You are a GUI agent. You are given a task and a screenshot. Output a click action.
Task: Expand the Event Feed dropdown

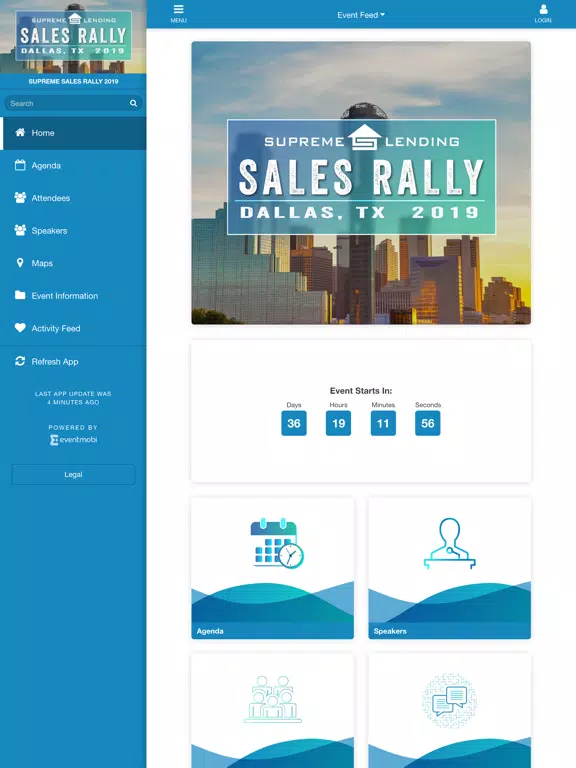coord(361,15)
